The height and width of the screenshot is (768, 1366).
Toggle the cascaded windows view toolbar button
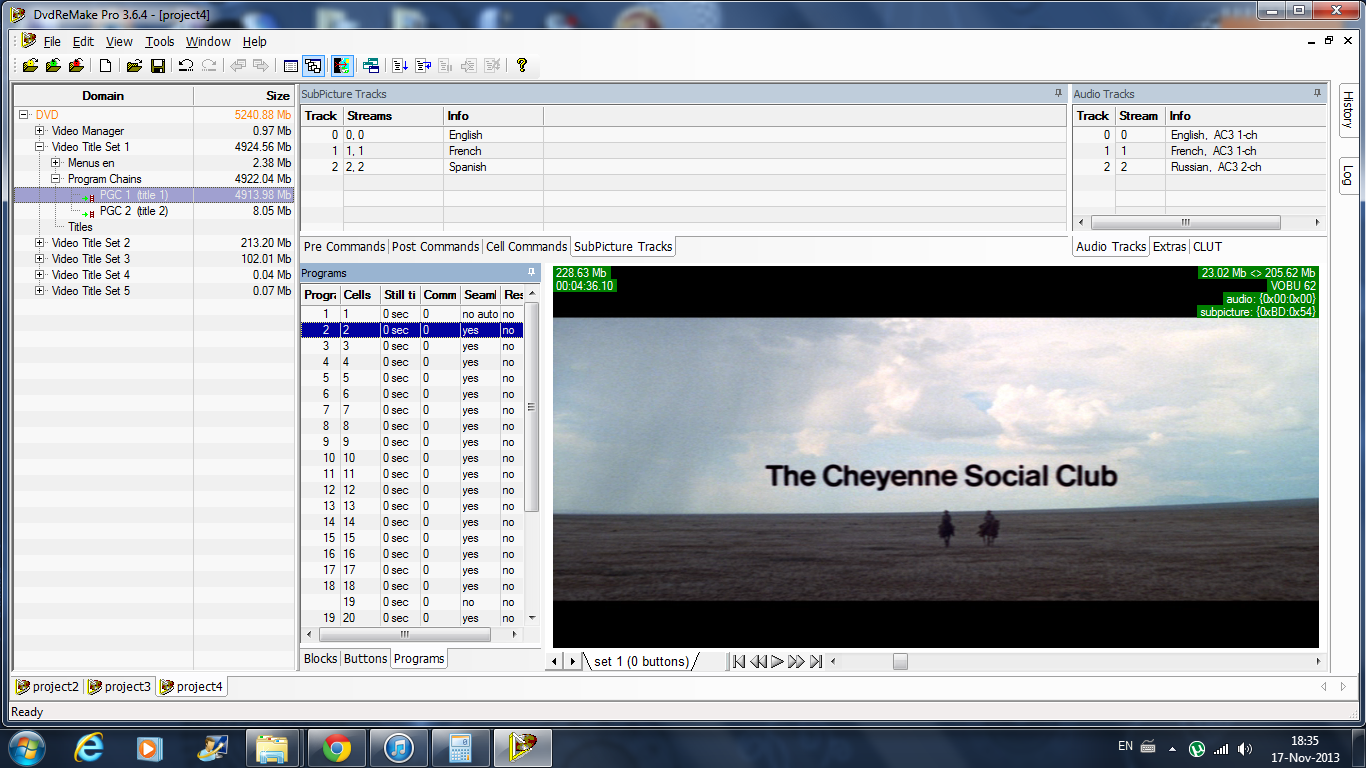click(313, 66)
